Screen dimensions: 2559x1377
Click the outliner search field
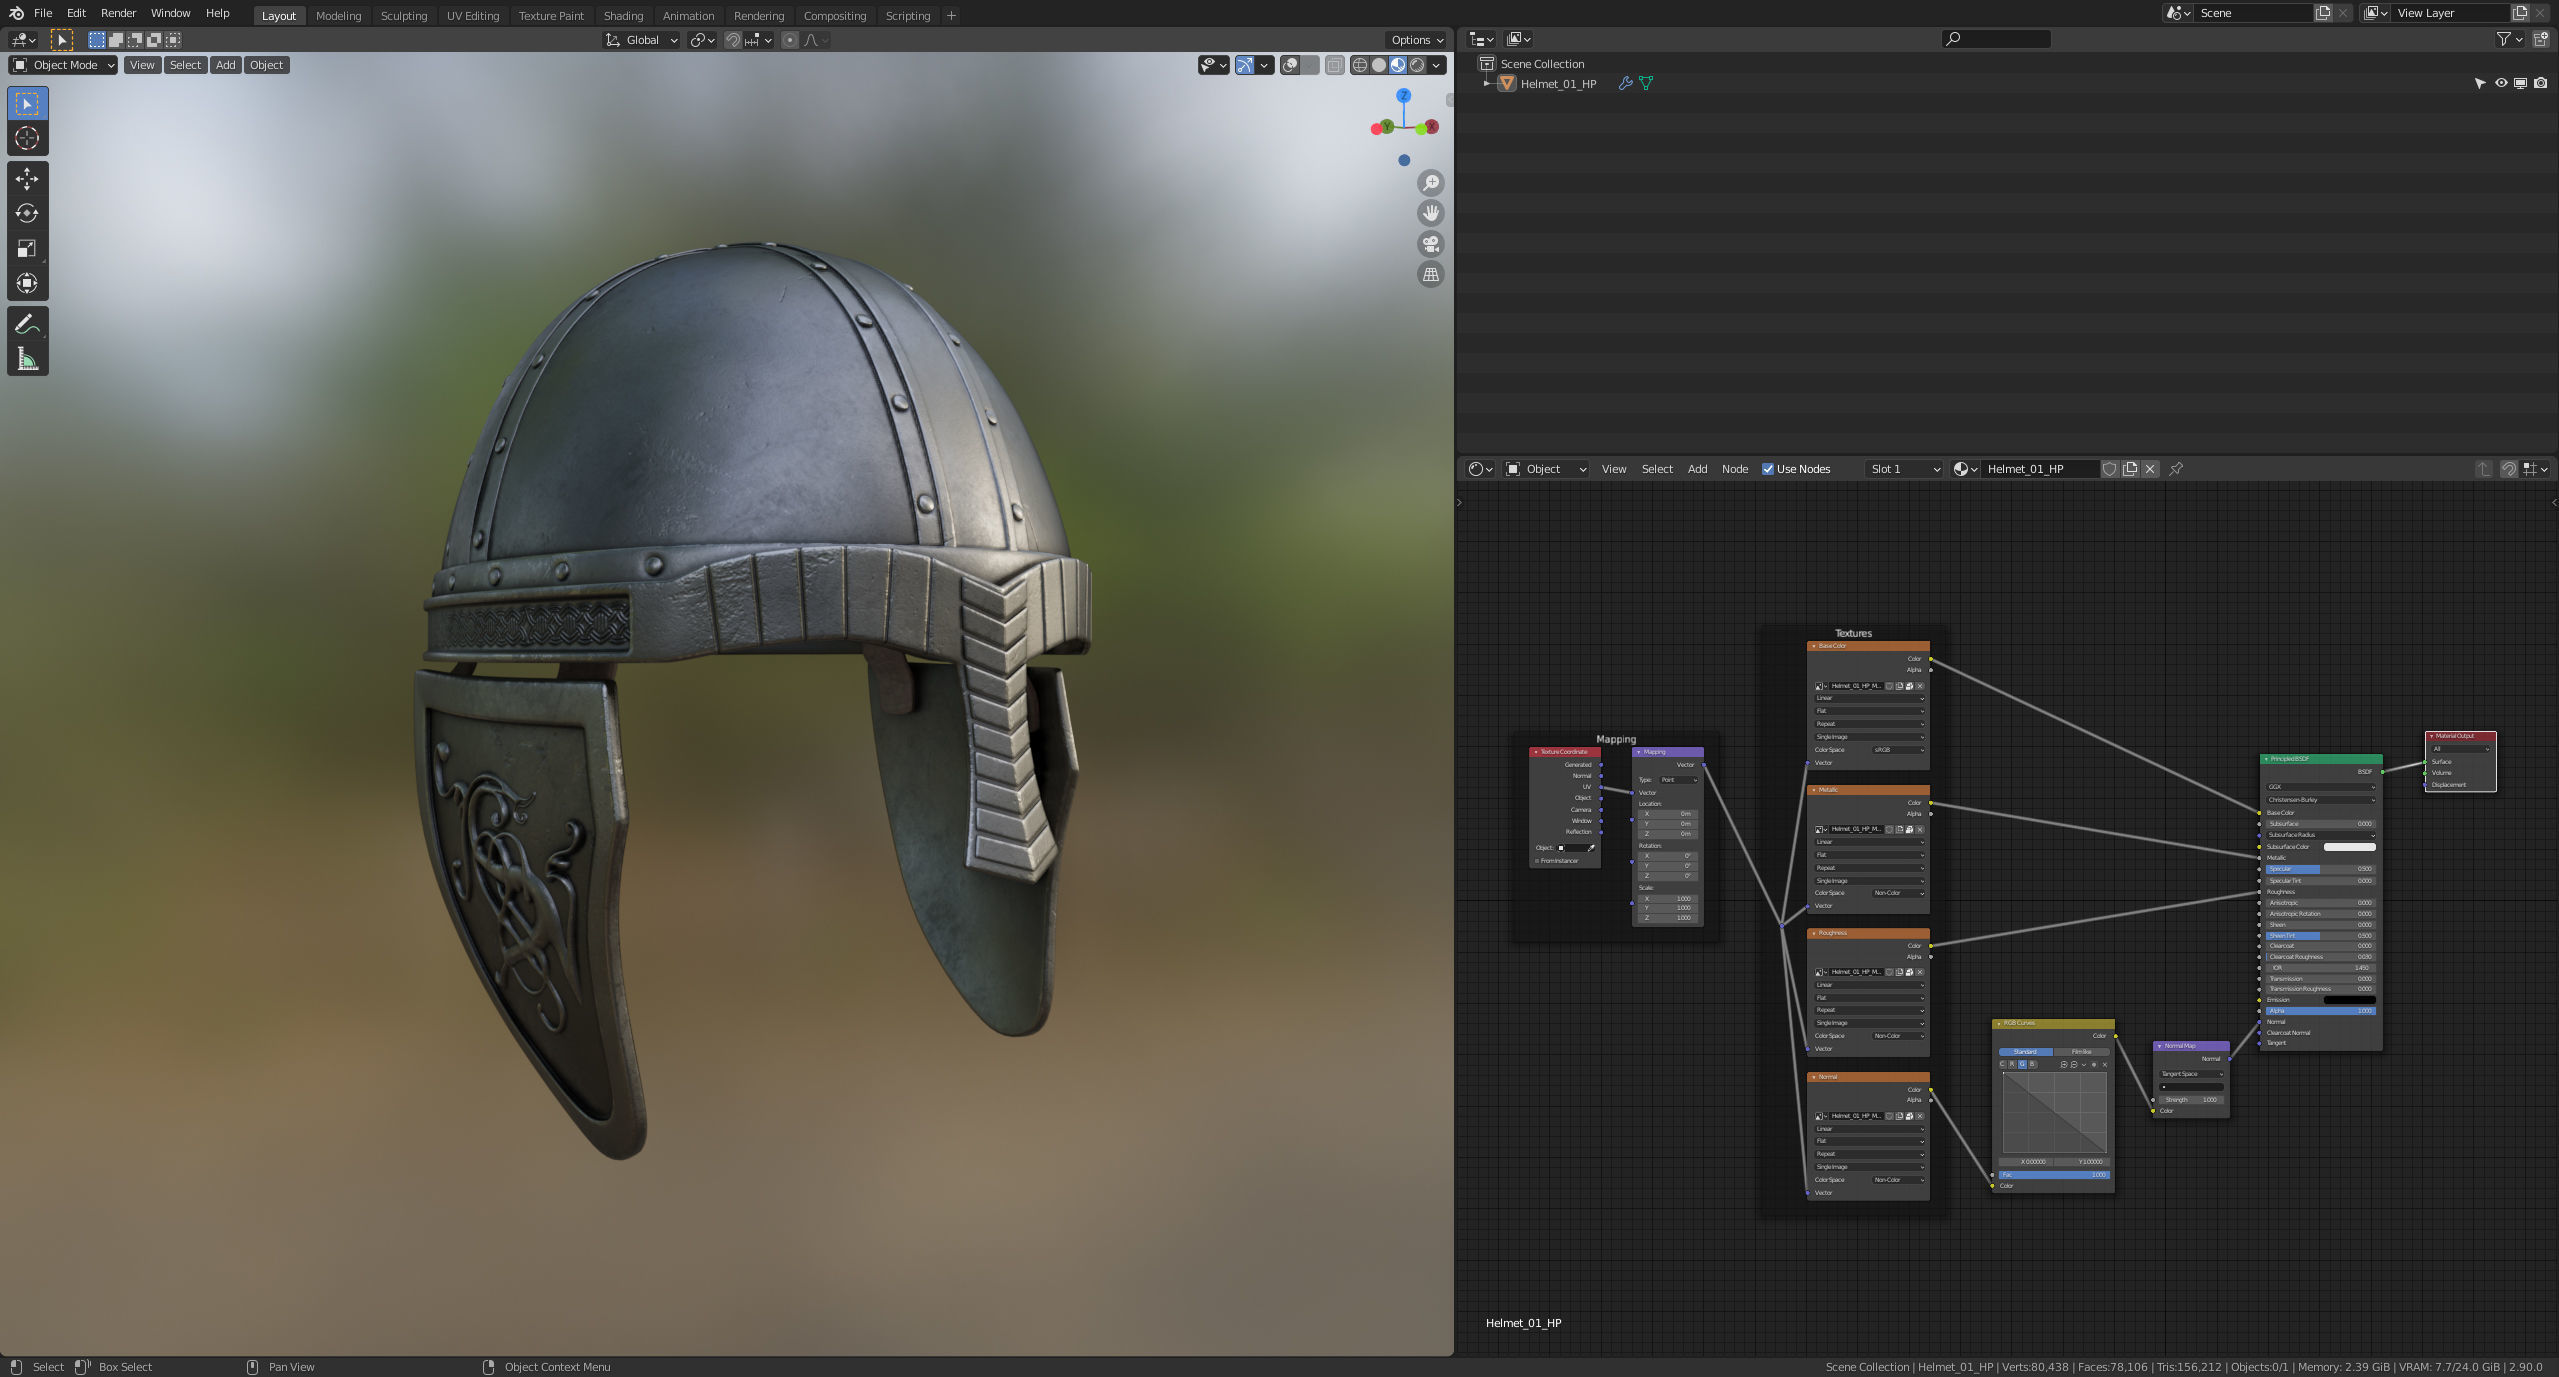click(x=1996, y=39)
